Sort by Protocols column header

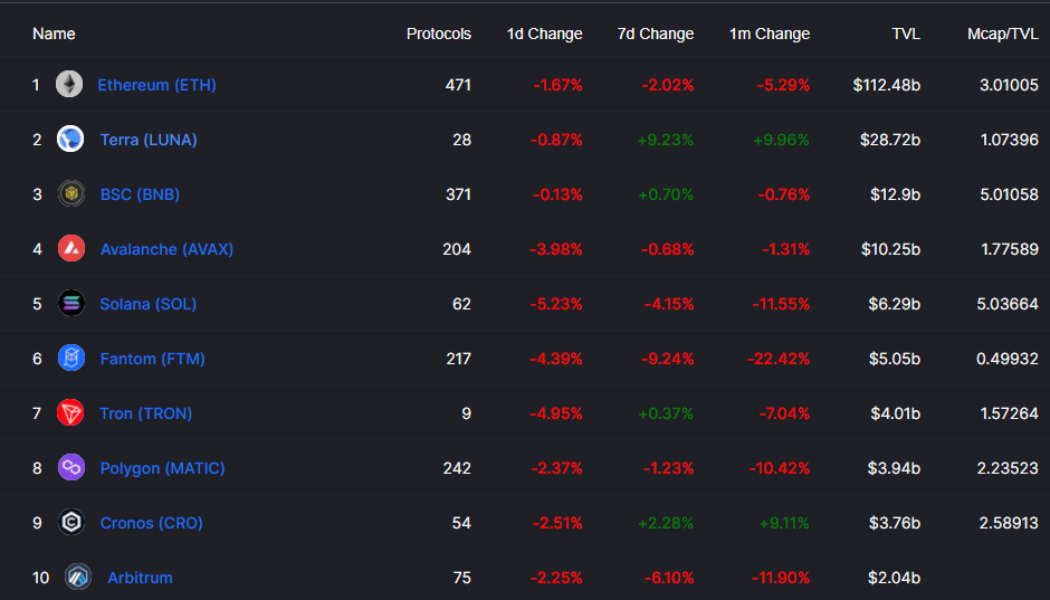point(438,34)
